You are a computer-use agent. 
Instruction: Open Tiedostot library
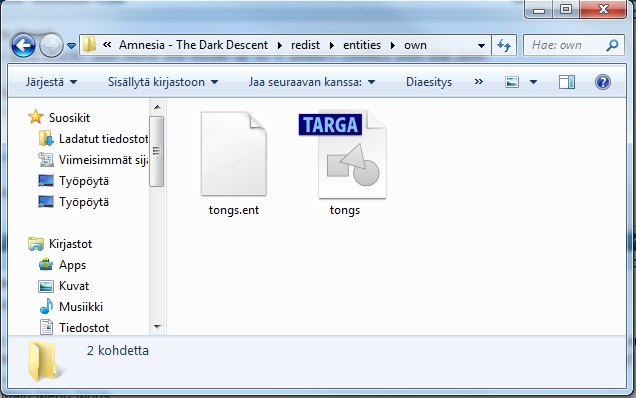74,328
